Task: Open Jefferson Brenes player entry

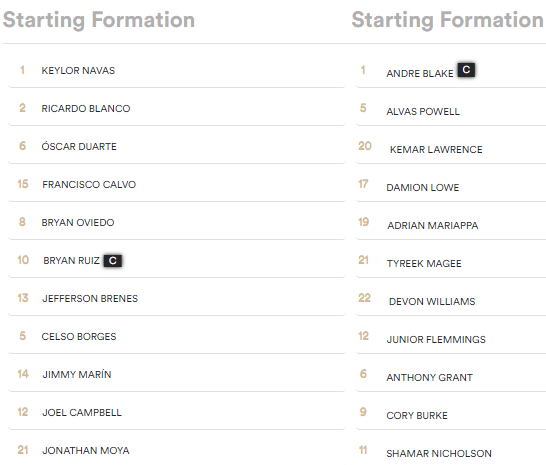Action: coord(177,299)
